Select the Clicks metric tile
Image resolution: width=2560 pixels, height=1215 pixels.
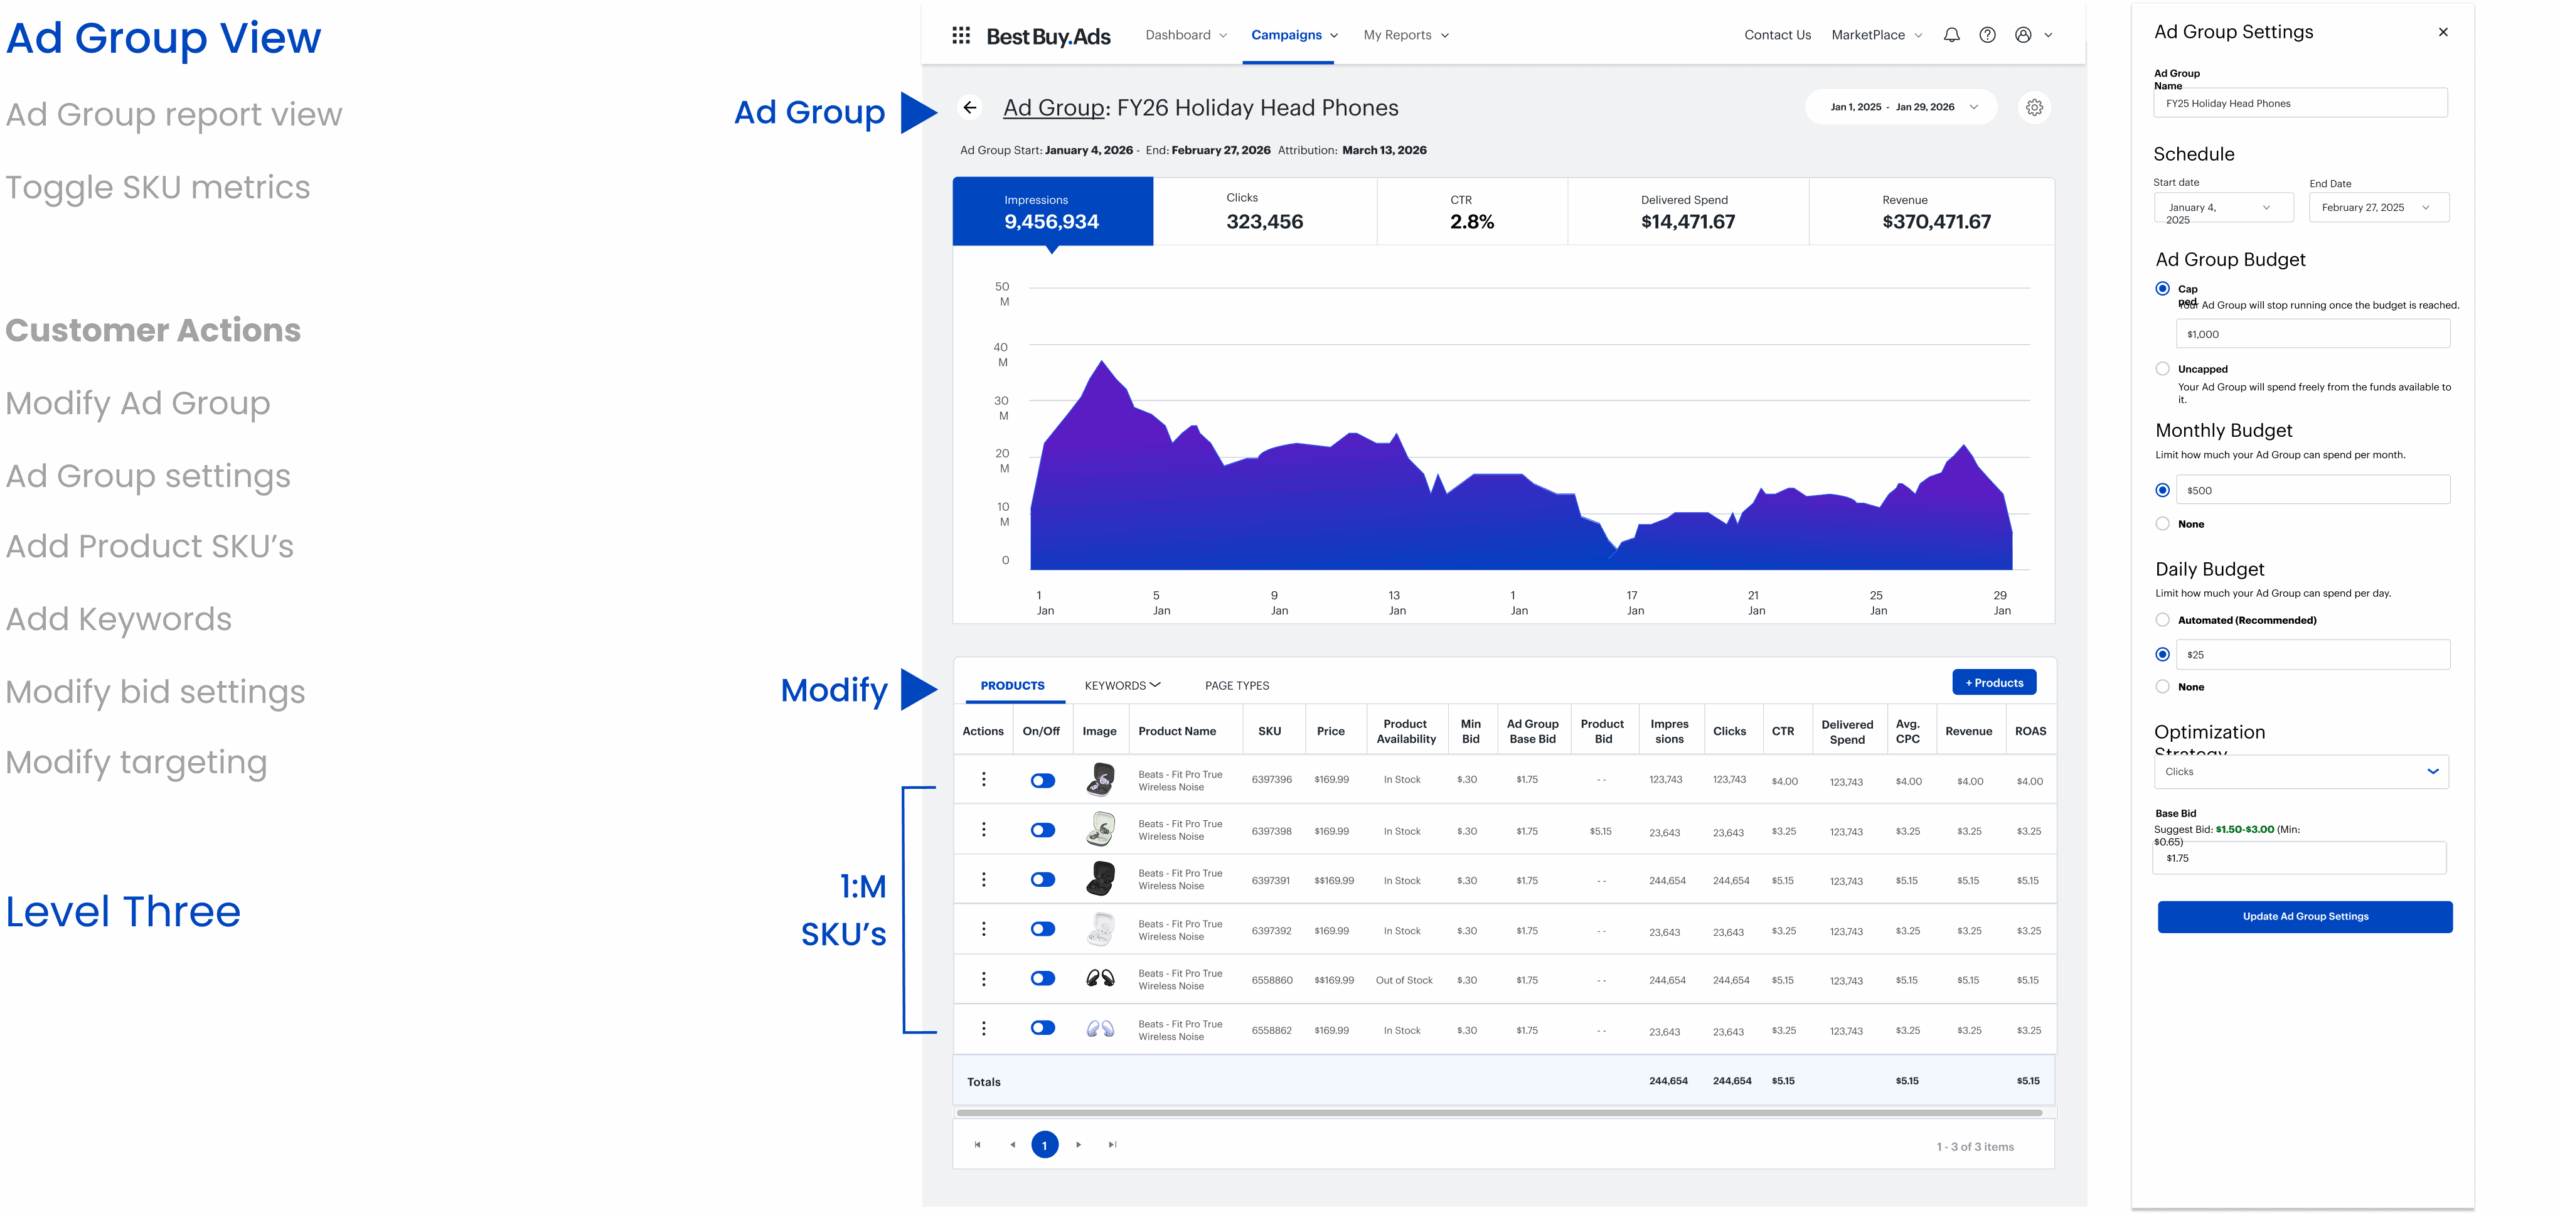click(1265, 212)
